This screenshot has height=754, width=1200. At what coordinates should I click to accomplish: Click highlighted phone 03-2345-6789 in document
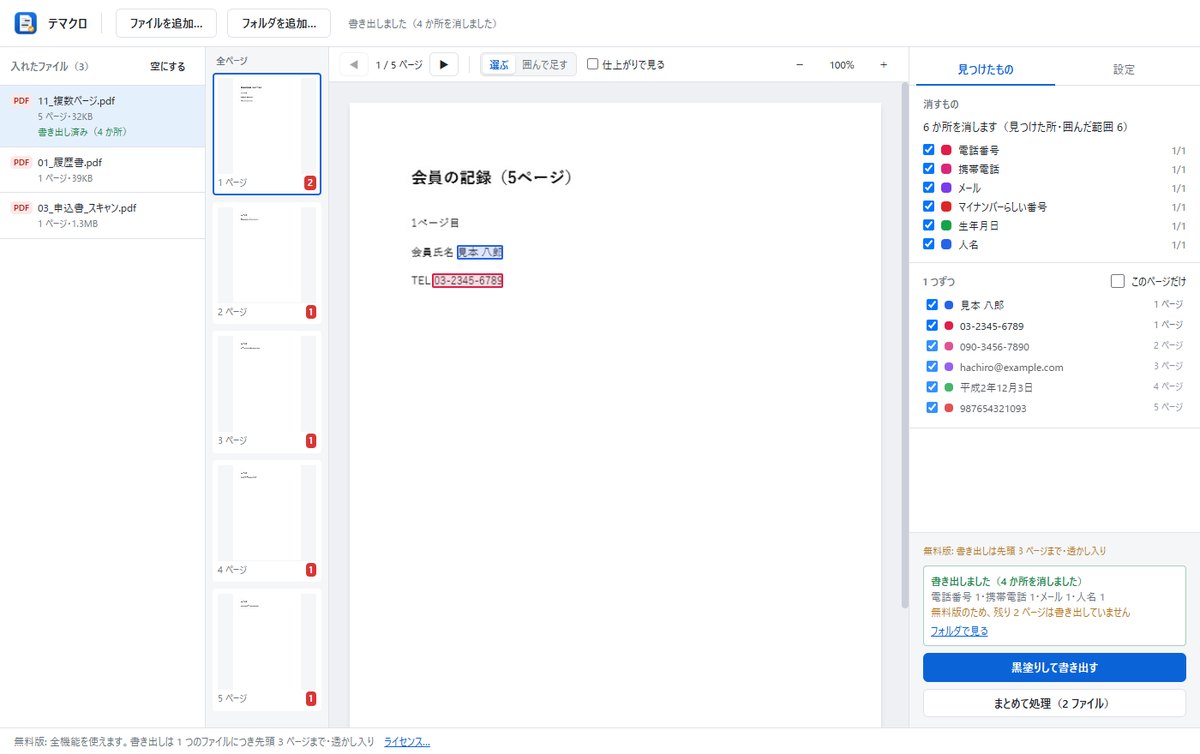[x=467, y=280]
